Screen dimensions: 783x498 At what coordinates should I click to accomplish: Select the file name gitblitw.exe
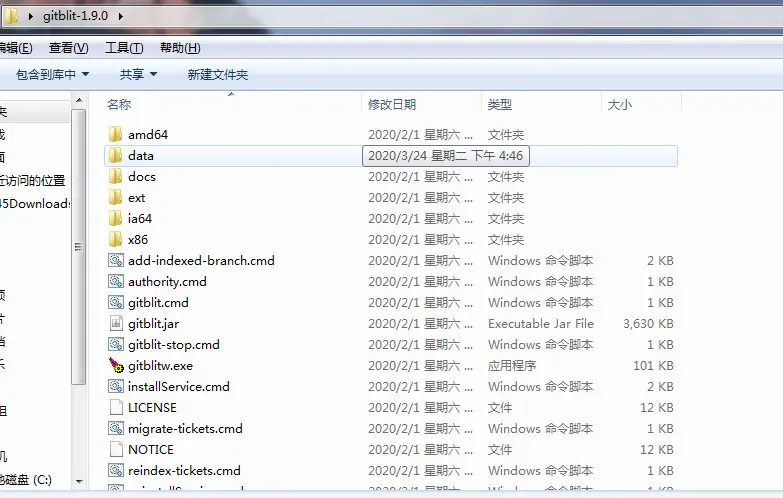coord(160,366)
